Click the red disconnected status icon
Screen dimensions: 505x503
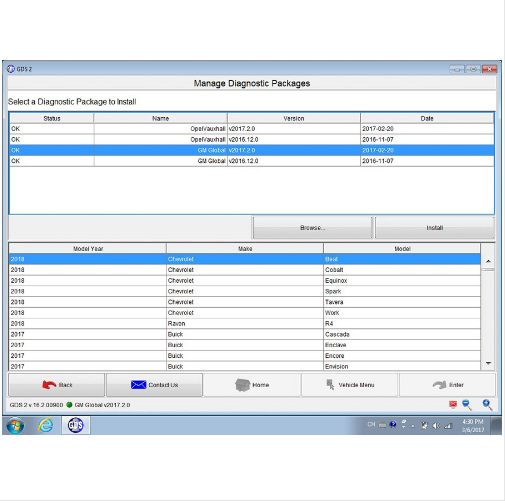[x=453, y=405]
